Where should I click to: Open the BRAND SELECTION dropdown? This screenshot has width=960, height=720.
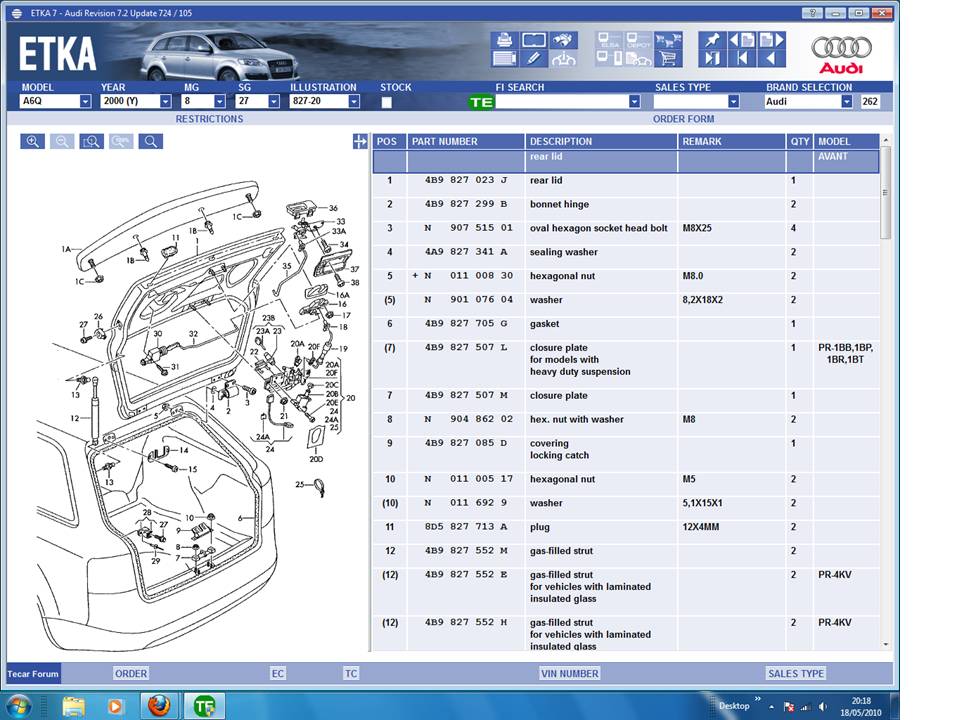point(846,102)
